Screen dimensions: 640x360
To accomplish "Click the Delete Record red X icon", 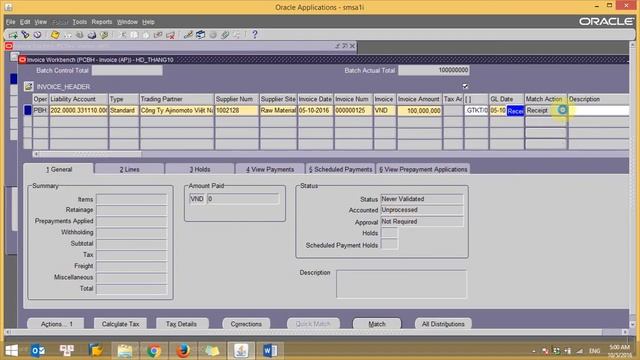I will [170, 35].
